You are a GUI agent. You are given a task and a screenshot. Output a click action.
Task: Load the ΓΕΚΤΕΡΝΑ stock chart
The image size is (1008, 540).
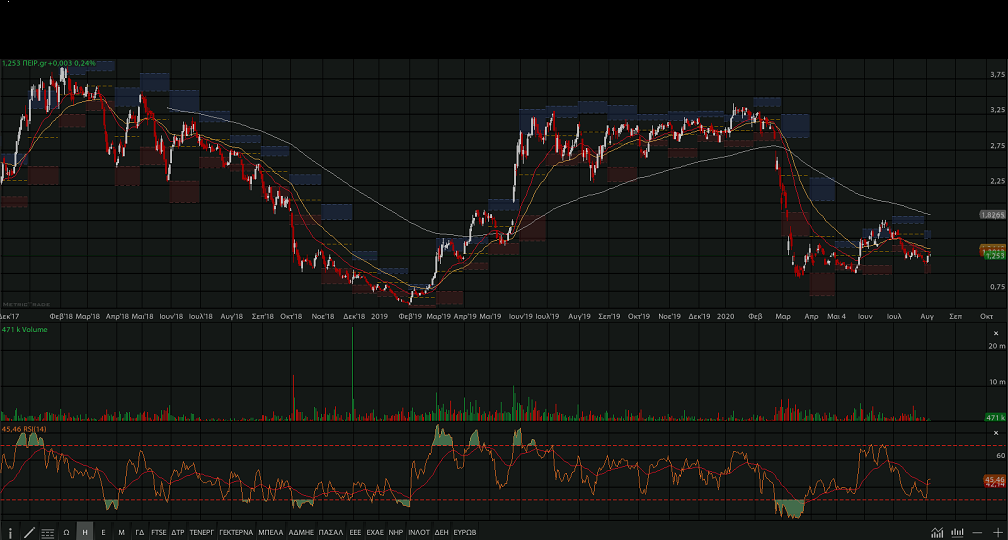point(236,532)
